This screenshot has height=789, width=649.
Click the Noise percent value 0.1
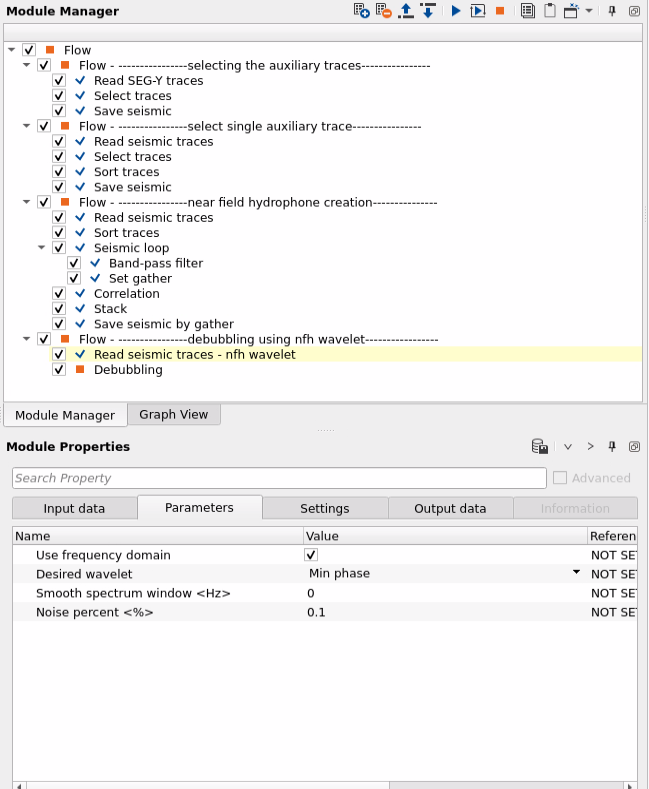(x=316, y=612)
